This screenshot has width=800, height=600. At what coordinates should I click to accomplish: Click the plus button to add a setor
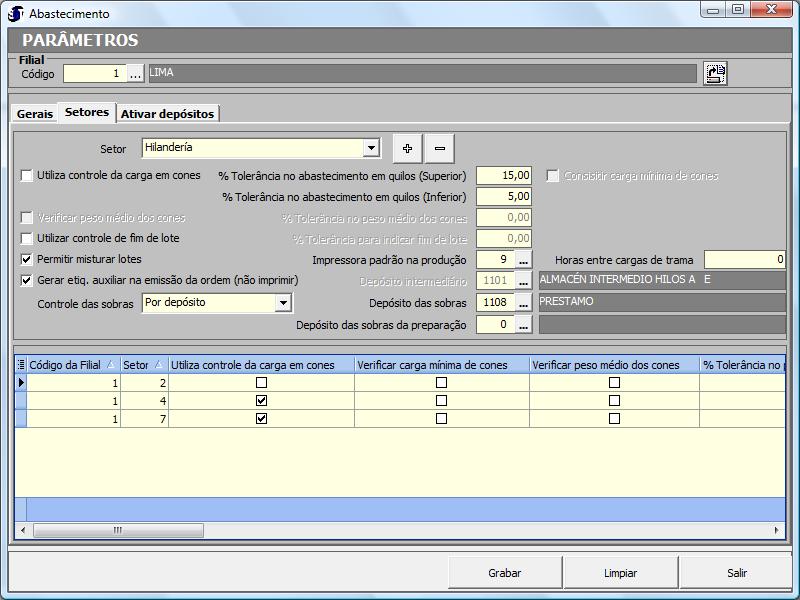click(x=407, y=148)
